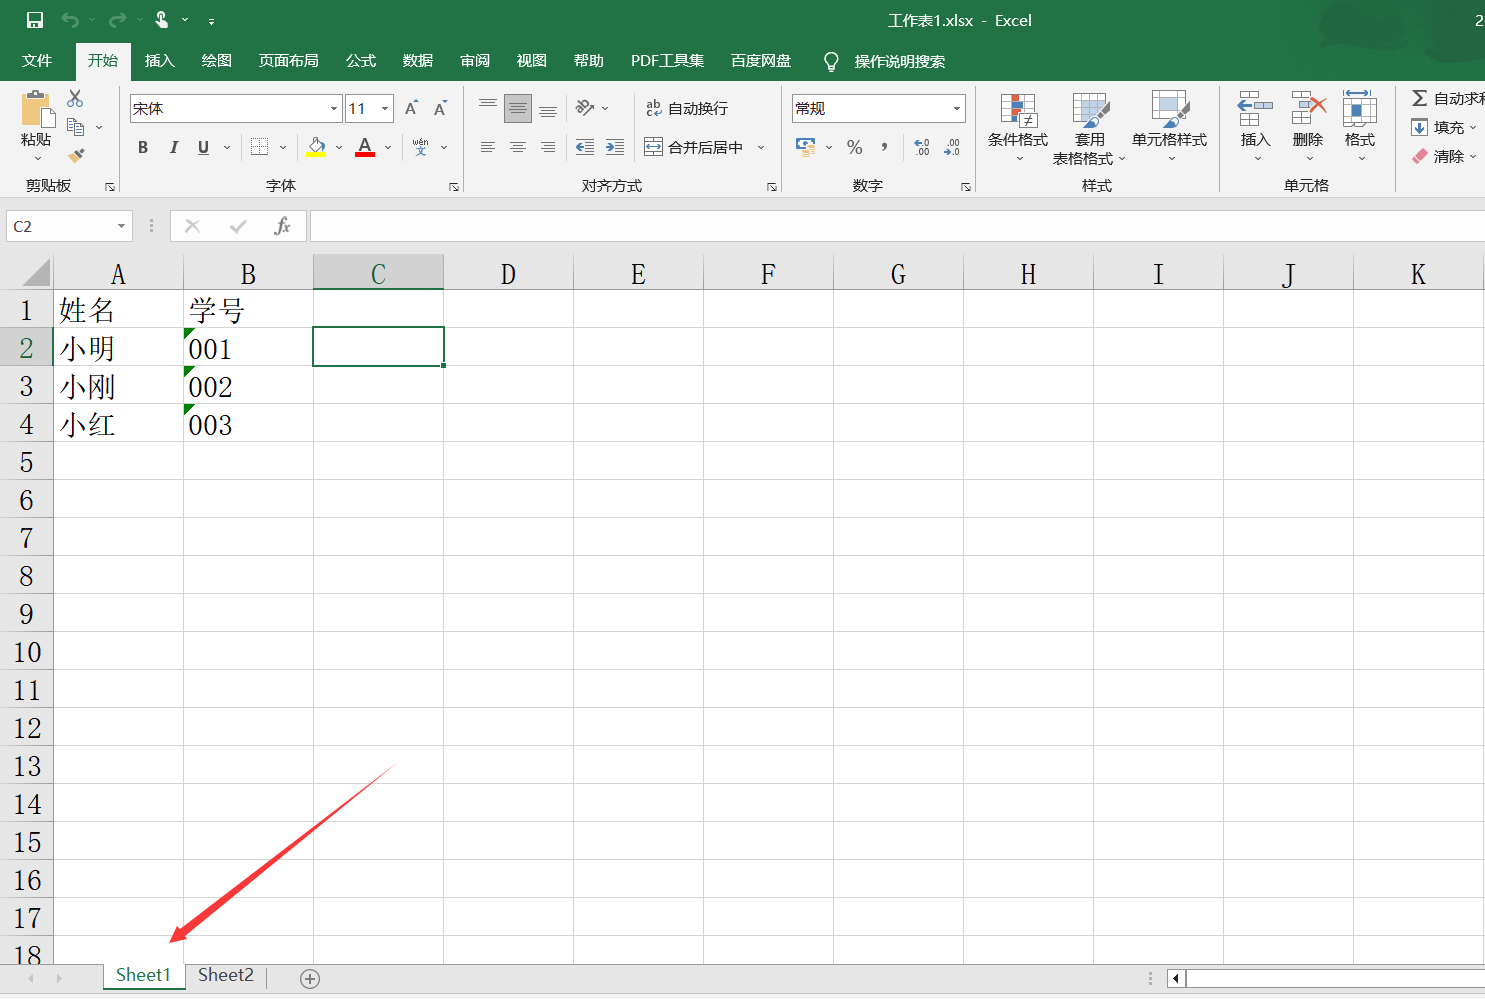
Task: Switch to the 公式 Formulas tab
Action: pyautogui.click(x=361, y=61)
